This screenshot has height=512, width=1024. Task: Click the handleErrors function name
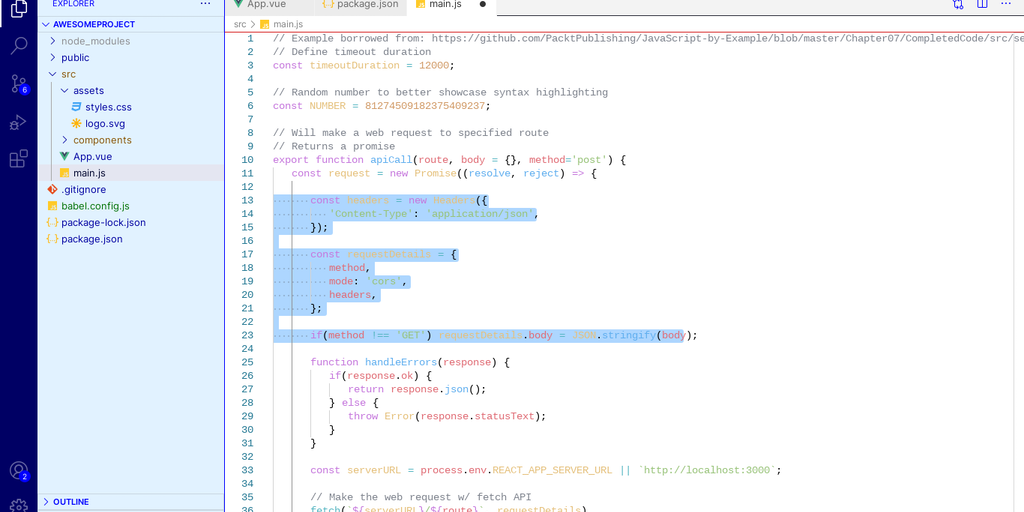[x=402, y=362]
